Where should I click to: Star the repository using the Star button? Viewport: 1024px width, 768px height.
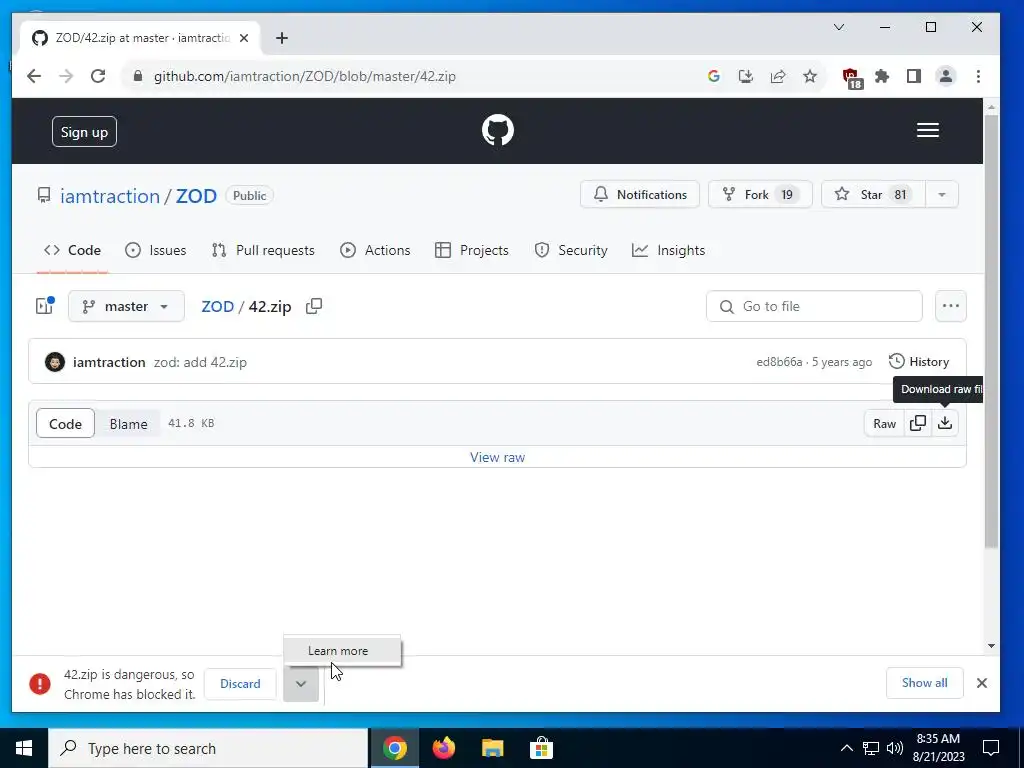pos(872,195)
